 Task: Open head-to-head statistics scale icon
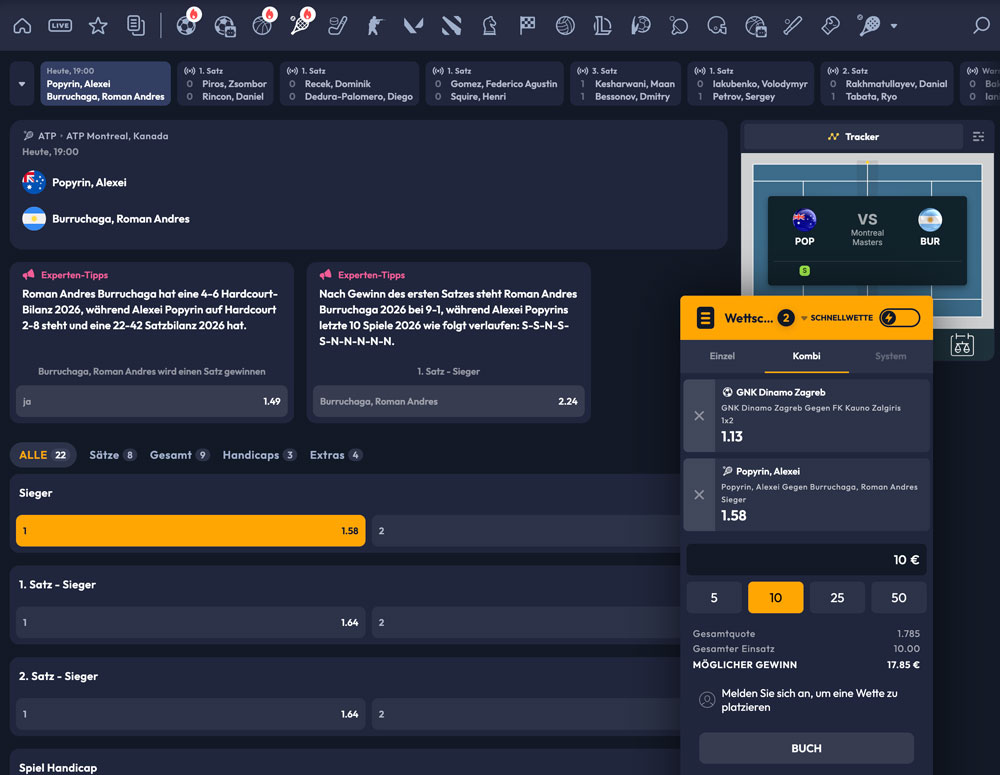coord(962,345)
